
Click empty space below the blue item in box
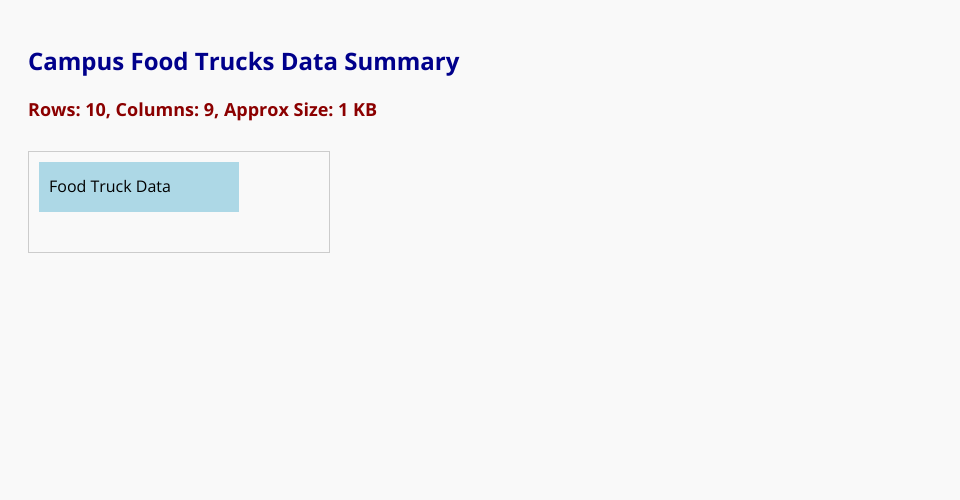click(139, 232)
